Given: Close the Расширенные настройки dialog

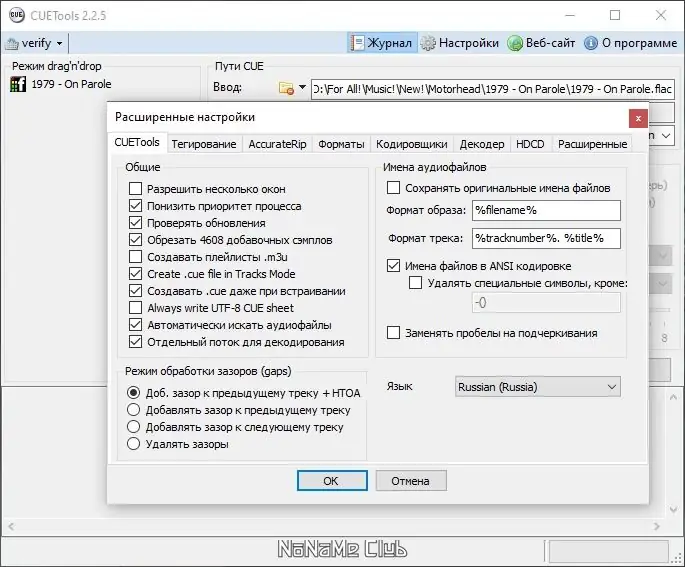Looking at the screenshot, I should click(638, 118).
